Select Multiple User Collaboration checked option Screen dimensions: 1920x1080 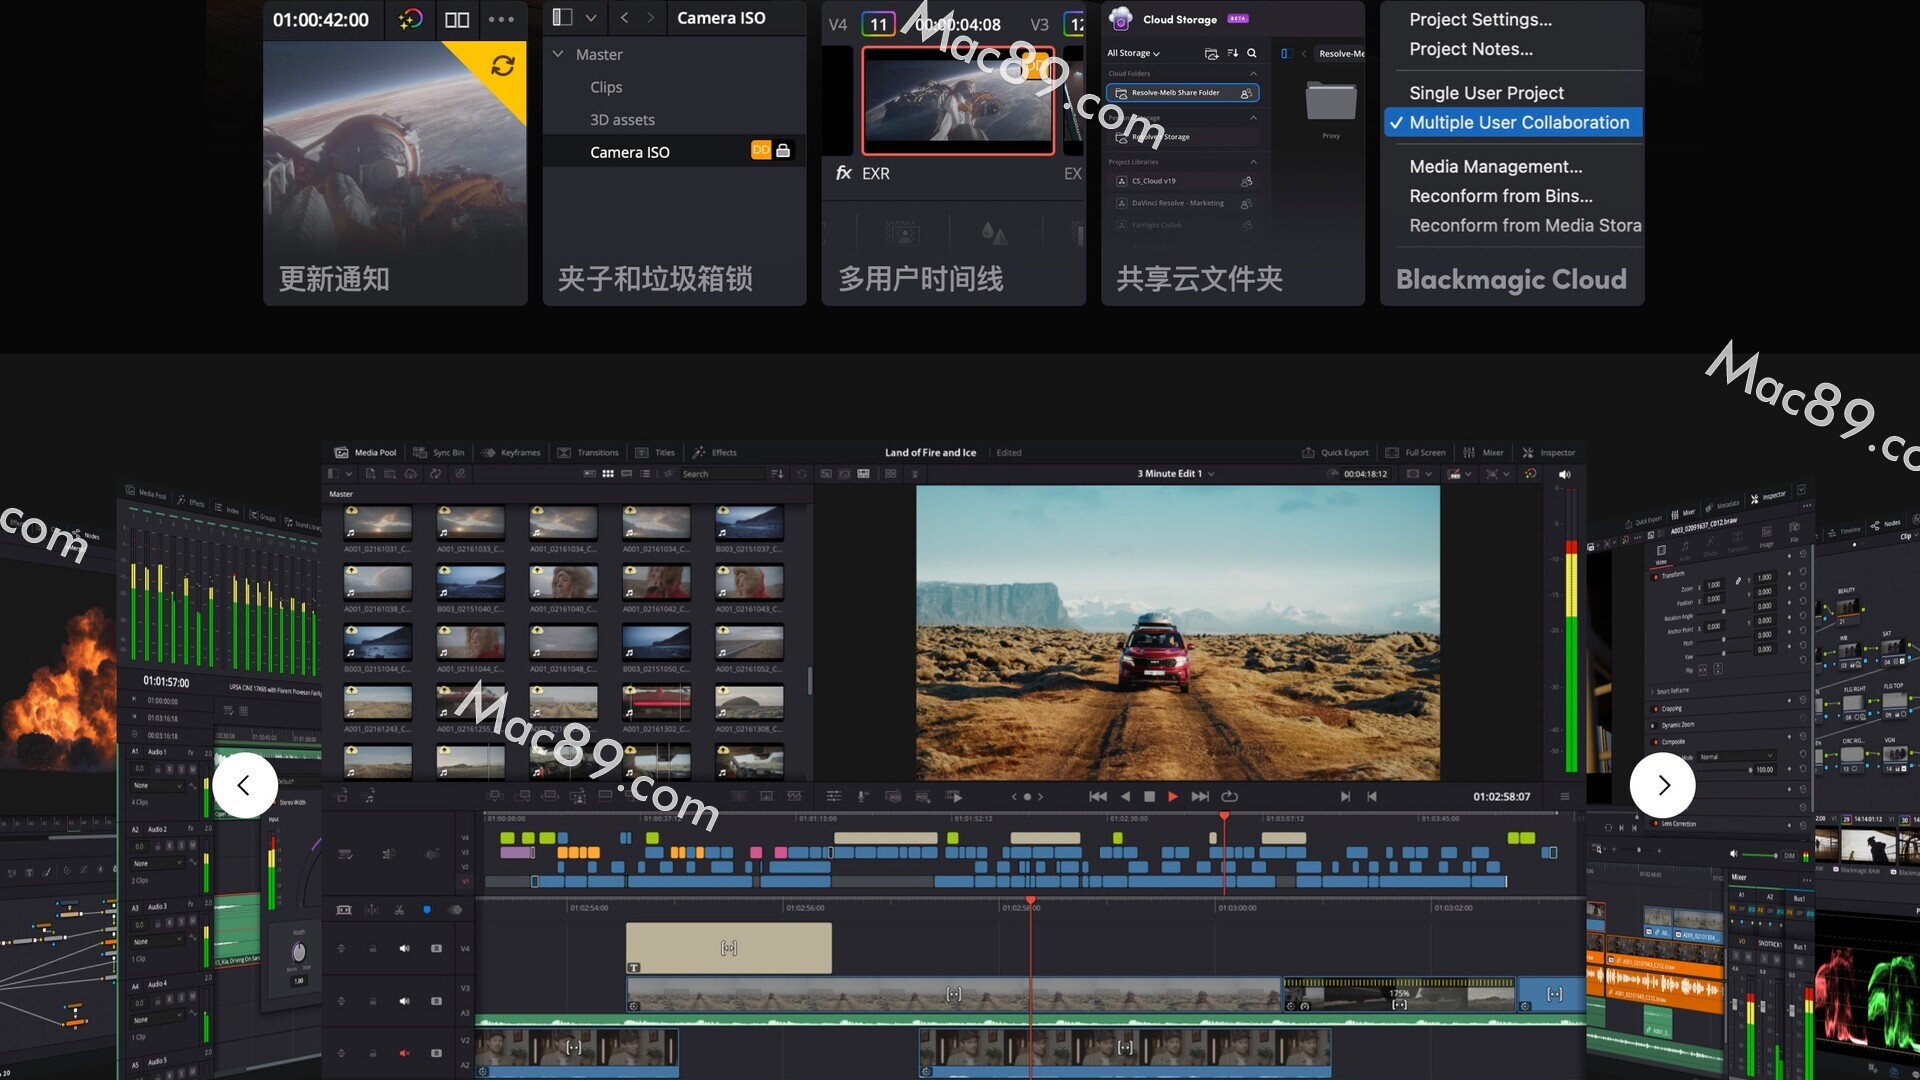pos(1518,122)
